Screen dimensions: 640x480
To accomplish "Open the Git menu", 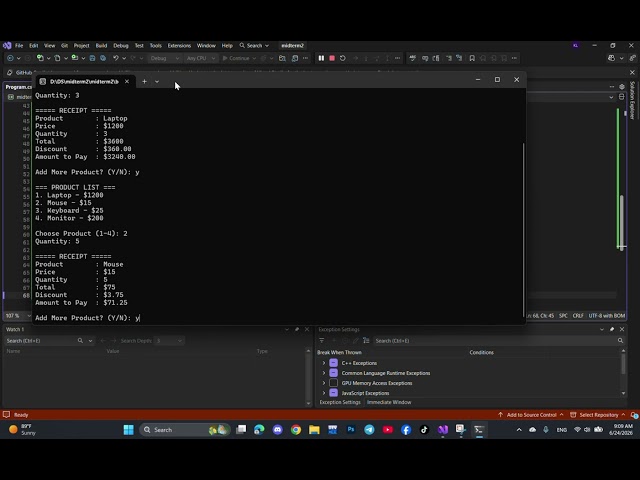I will click(64, 46).
